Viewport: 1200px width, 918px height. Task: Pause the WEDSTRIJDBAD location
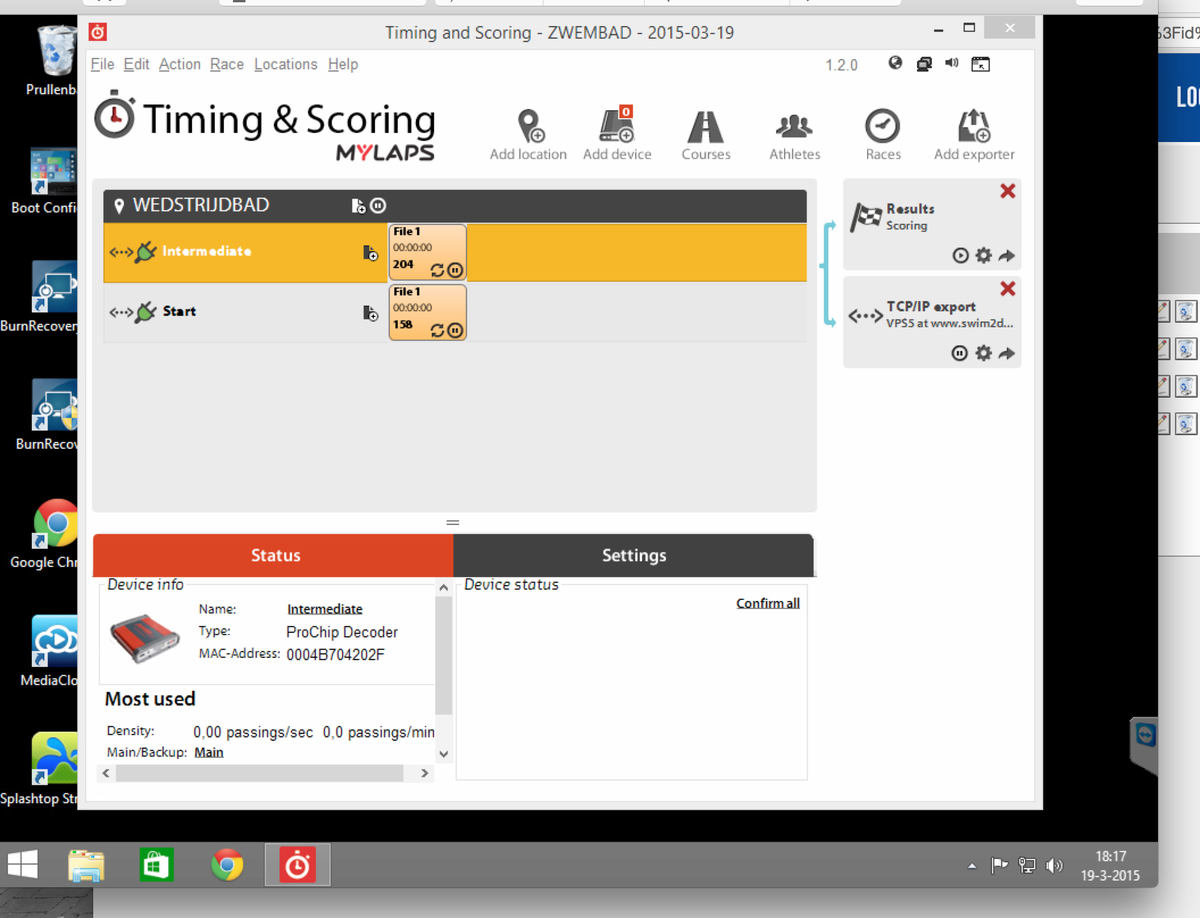pos(378,206)
